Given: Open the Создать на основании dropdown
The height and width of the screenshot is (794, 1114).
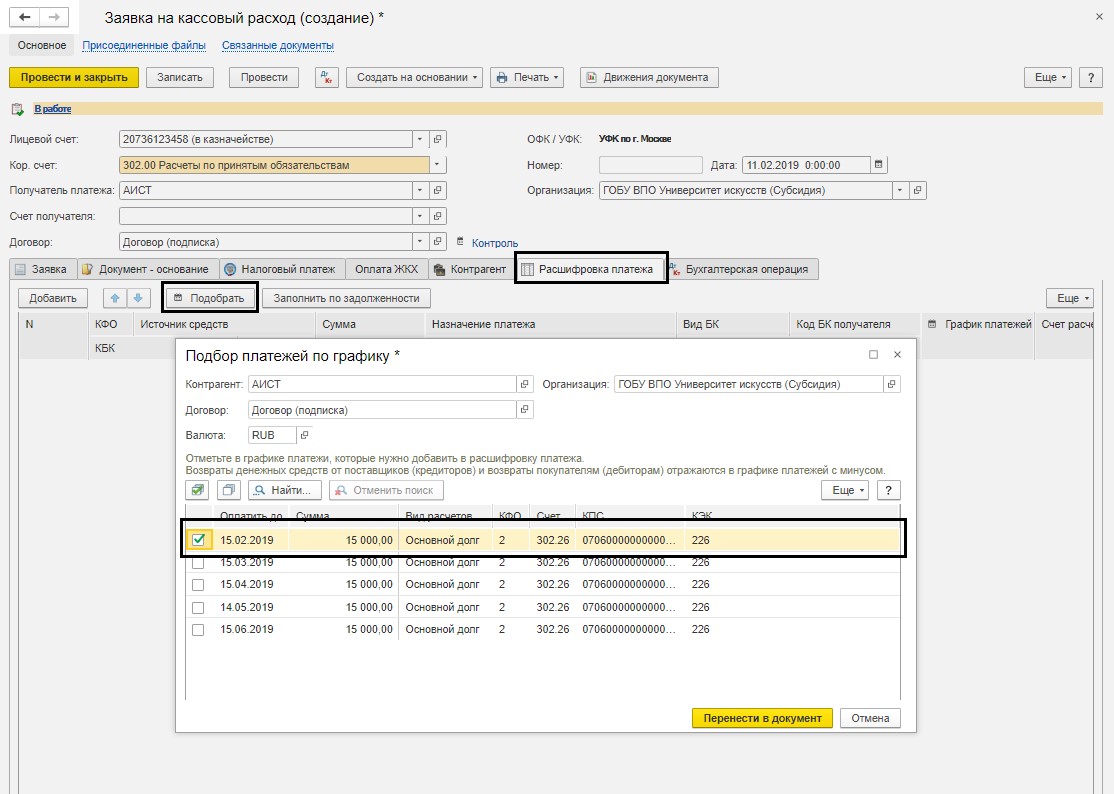Looking at the screenshot, I should click(x=414, y=77).
